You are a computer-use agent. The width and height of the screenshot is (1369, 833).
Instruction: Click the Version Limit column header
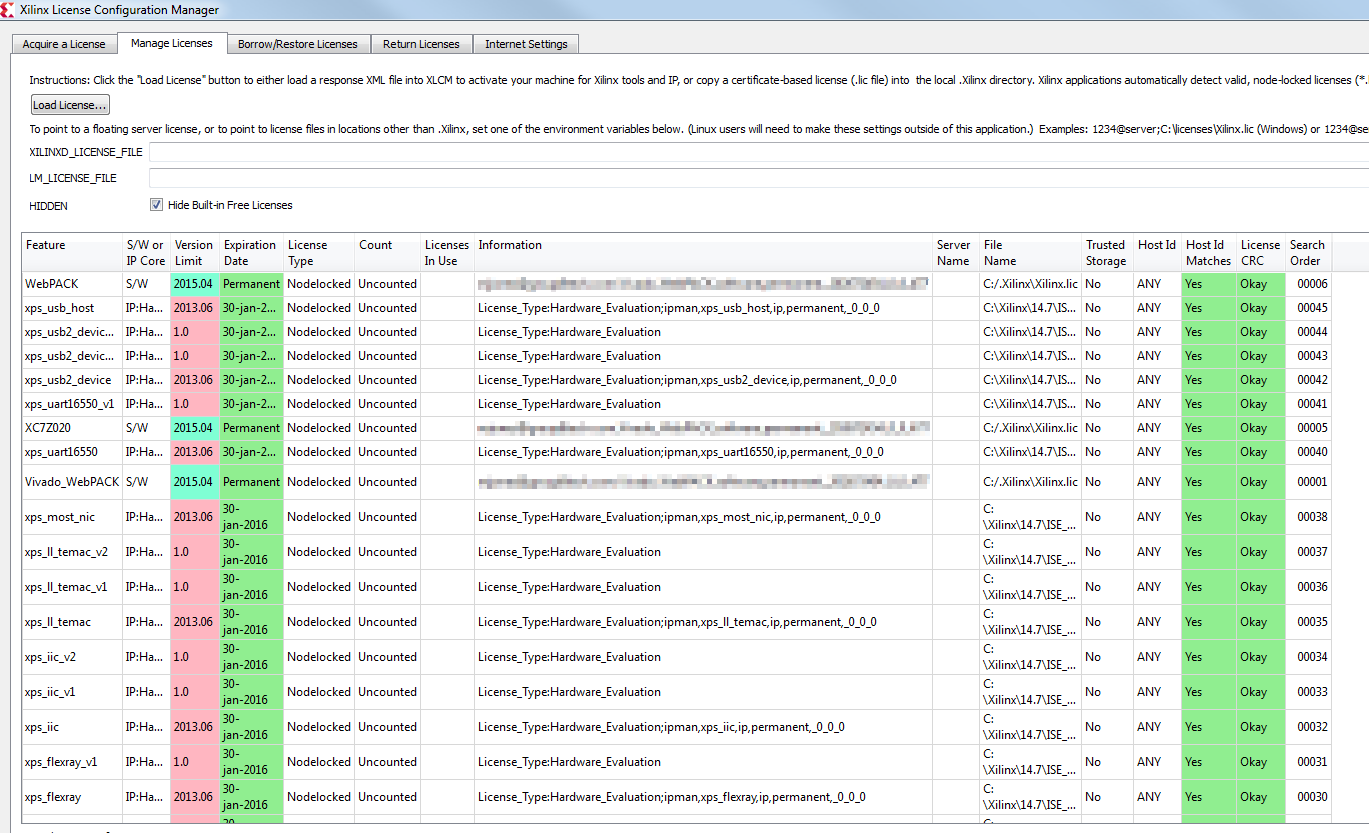tap(194, 252)
